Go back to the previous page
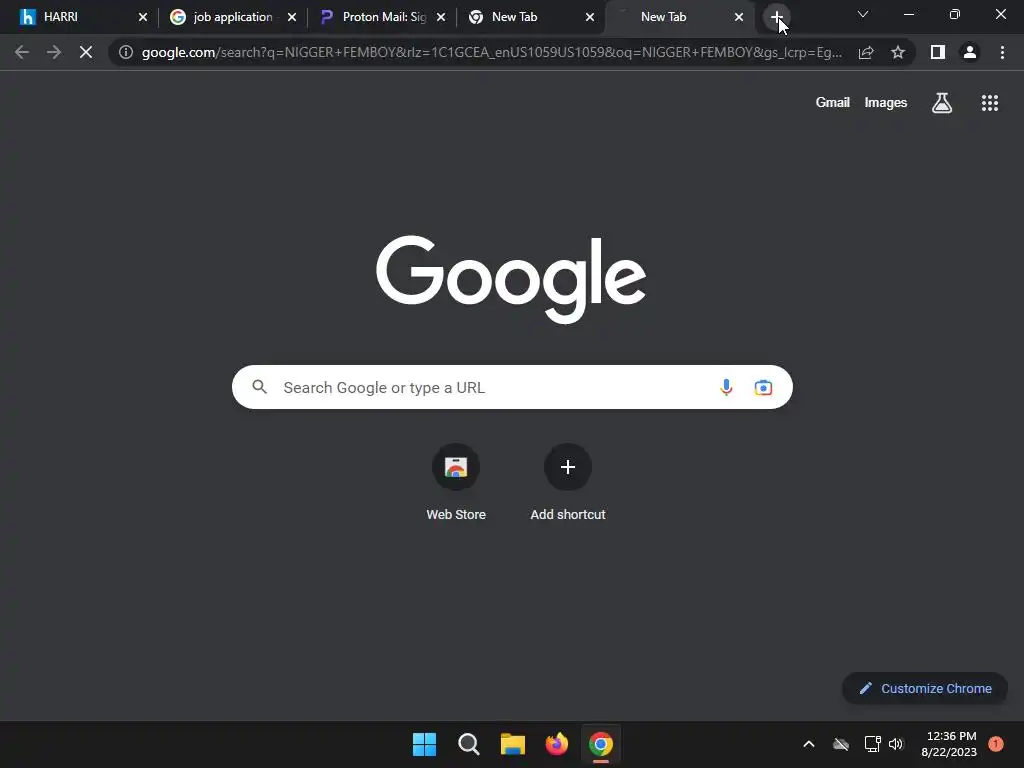The height and width of the screenshot is (768, 1024). pyautogui.click(x=22, y=52)
